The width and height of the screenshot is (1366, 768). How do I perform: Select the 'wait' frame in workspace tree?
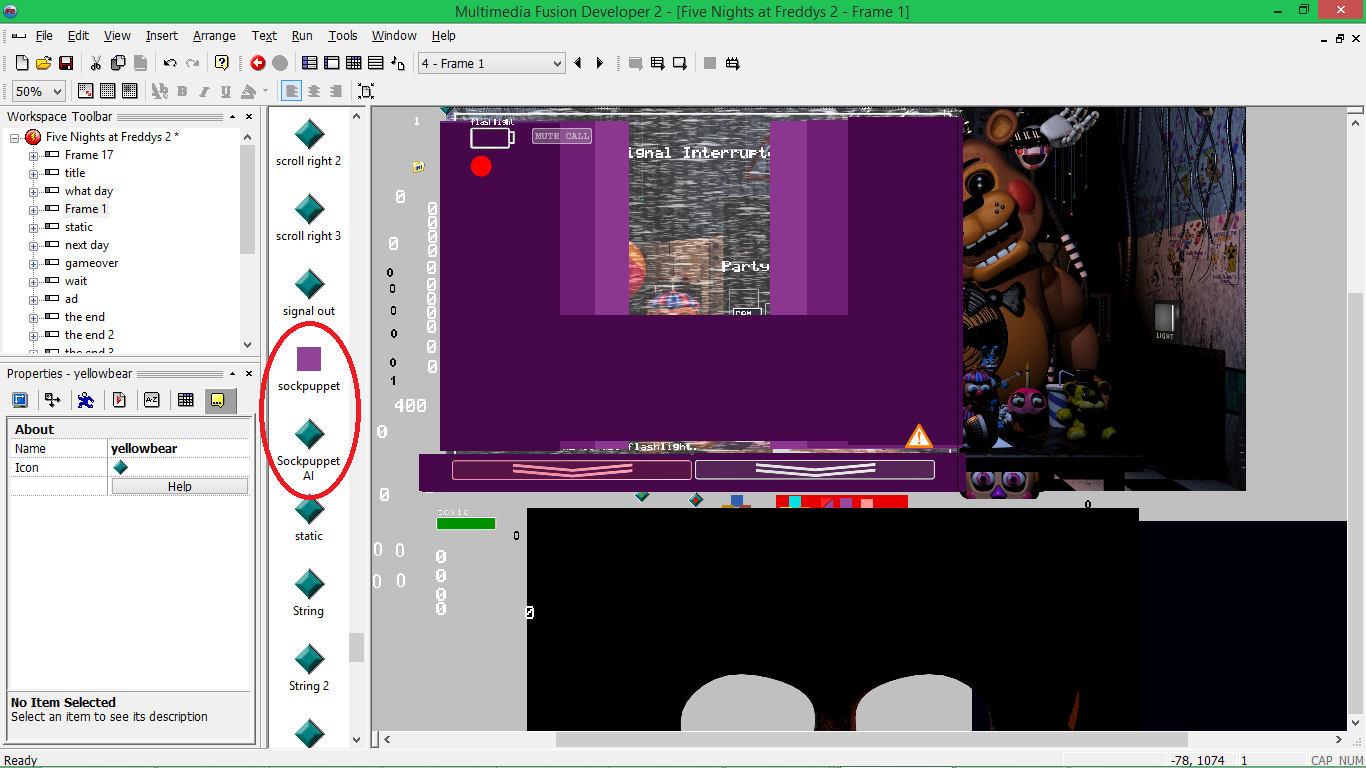pos(76,281)
